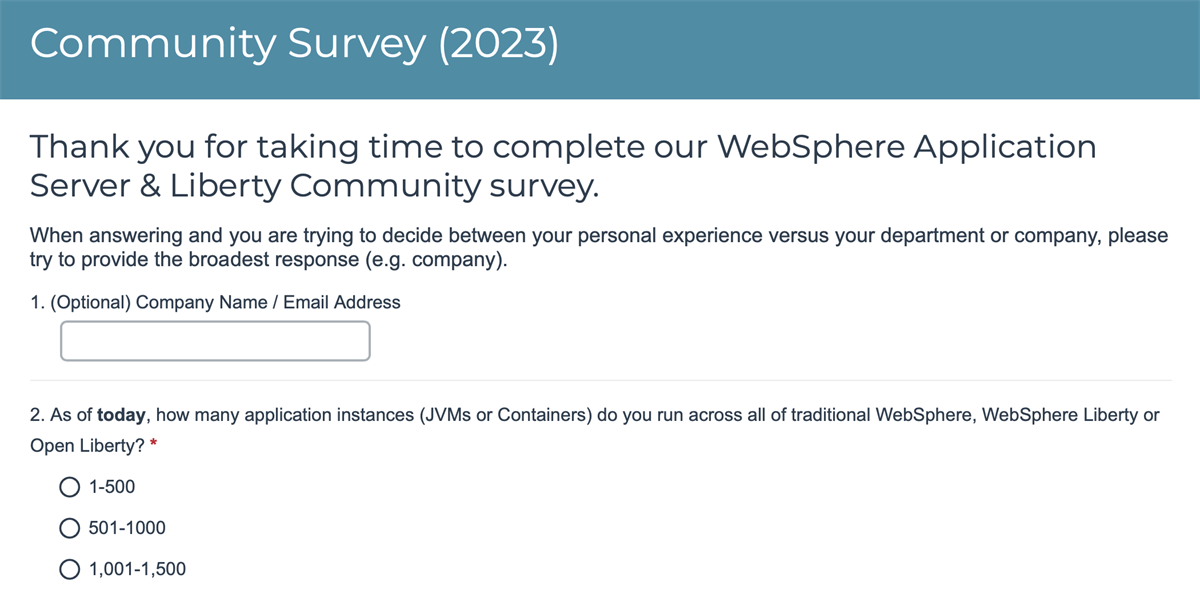Click the "(Optional) Company Name / Email Address" question label

pyautogui.click(x=215, y=302)
